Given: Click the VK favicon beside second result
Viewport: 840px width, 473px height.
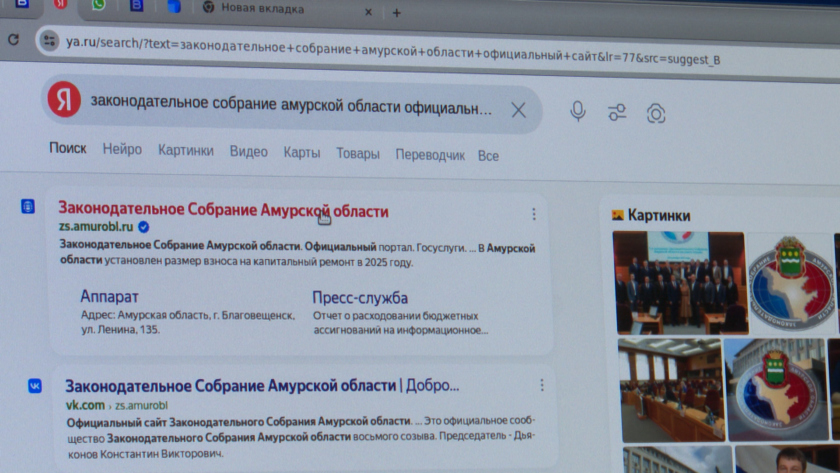Looking at the screenshot, I should 35,386.
